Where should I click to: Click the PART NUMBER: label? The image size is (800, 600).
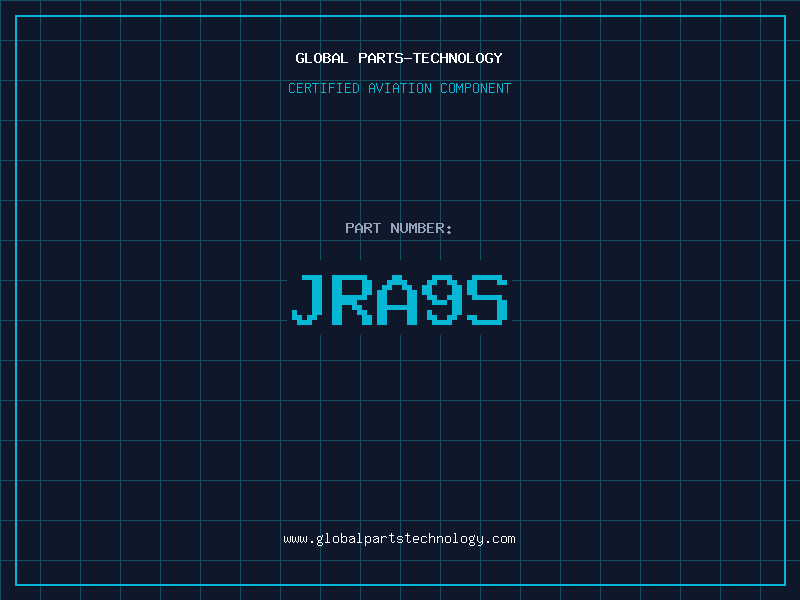398,228
